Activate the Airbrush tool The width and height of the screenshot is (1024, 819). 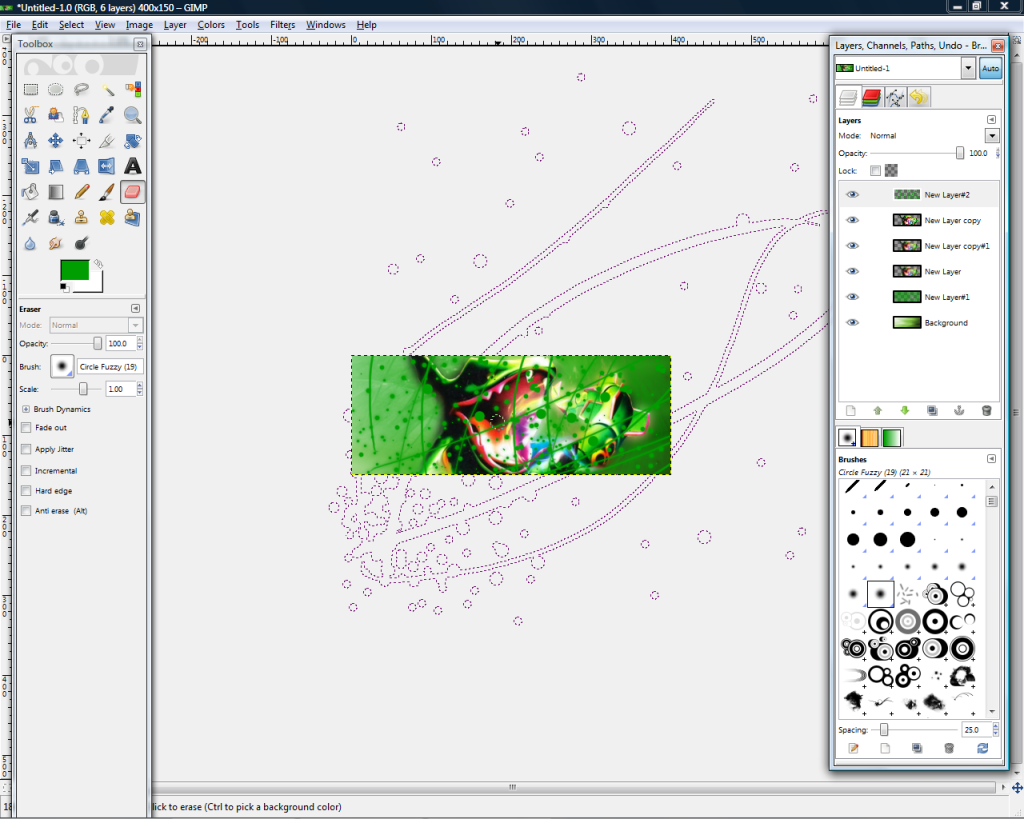pyautogui.click(x=31, y=217)
